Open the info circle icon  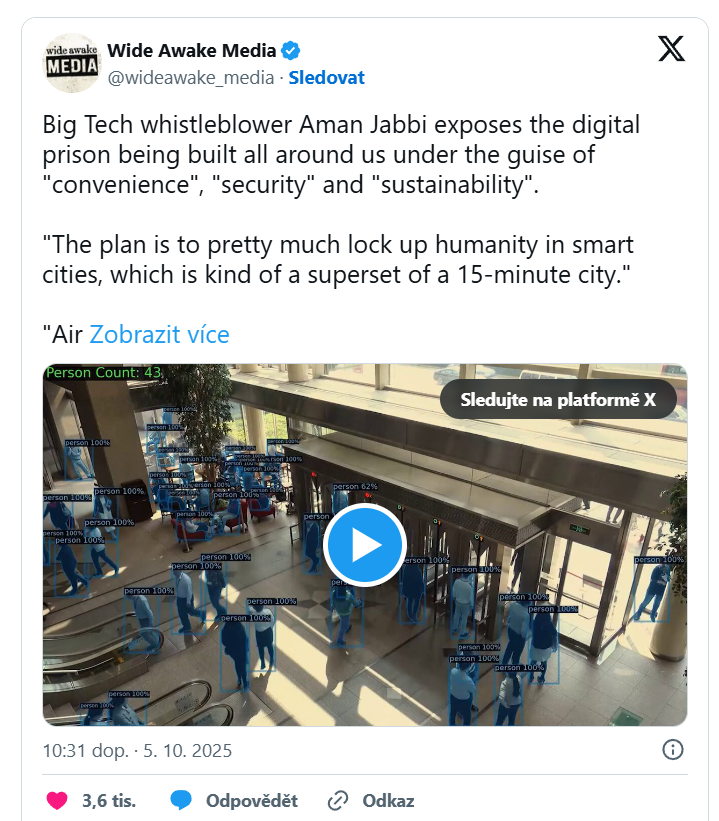(x=673, y=749)
